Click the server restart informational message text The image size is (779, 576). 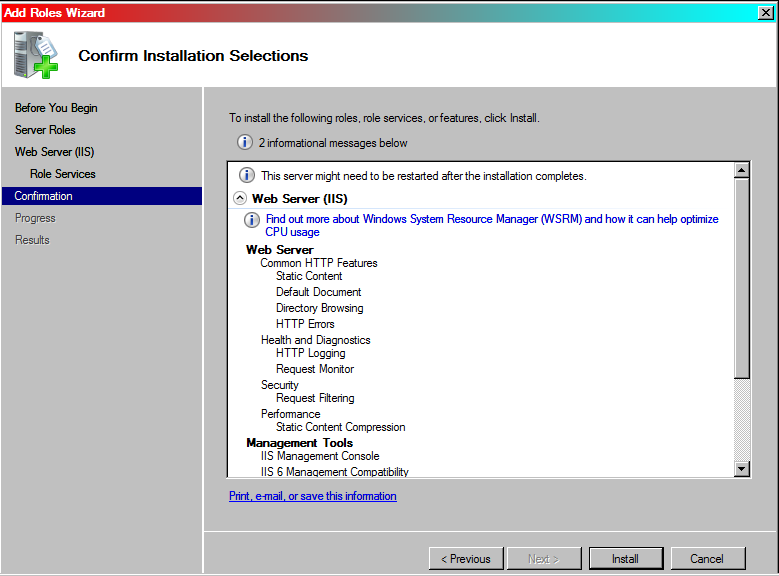click(424, 176)
